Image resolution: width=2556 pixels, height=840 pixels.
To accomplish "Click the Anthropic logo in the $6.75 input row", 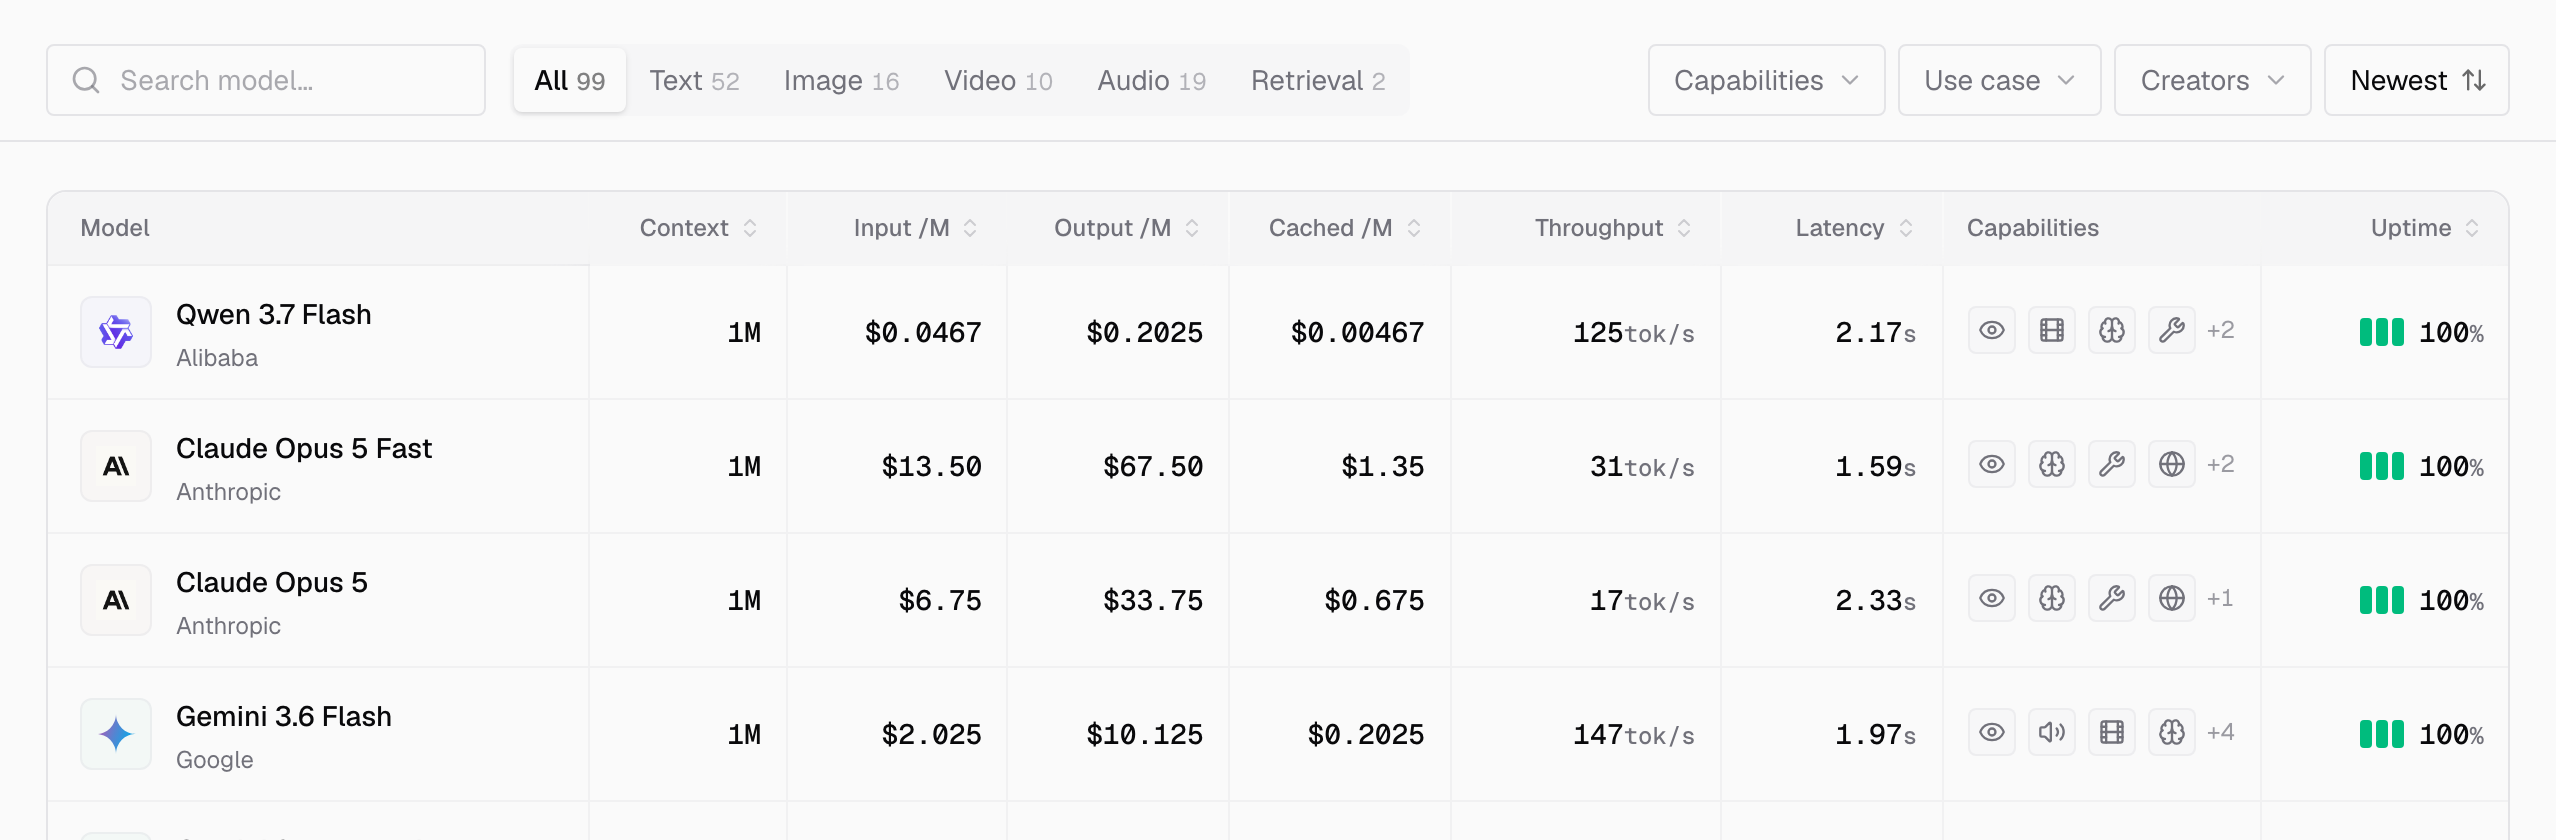I will tap(116, 600).
